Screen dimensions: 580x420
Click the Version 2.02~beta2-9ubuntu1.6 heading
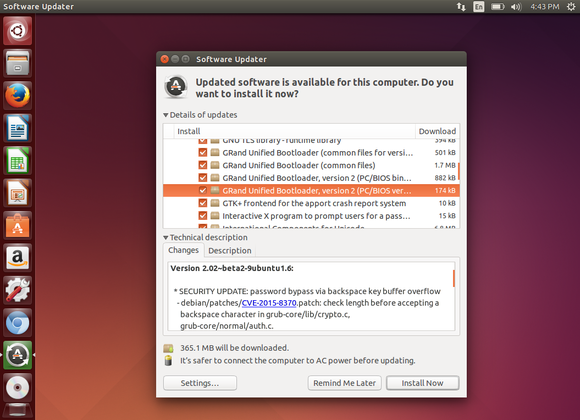[232, 268]
